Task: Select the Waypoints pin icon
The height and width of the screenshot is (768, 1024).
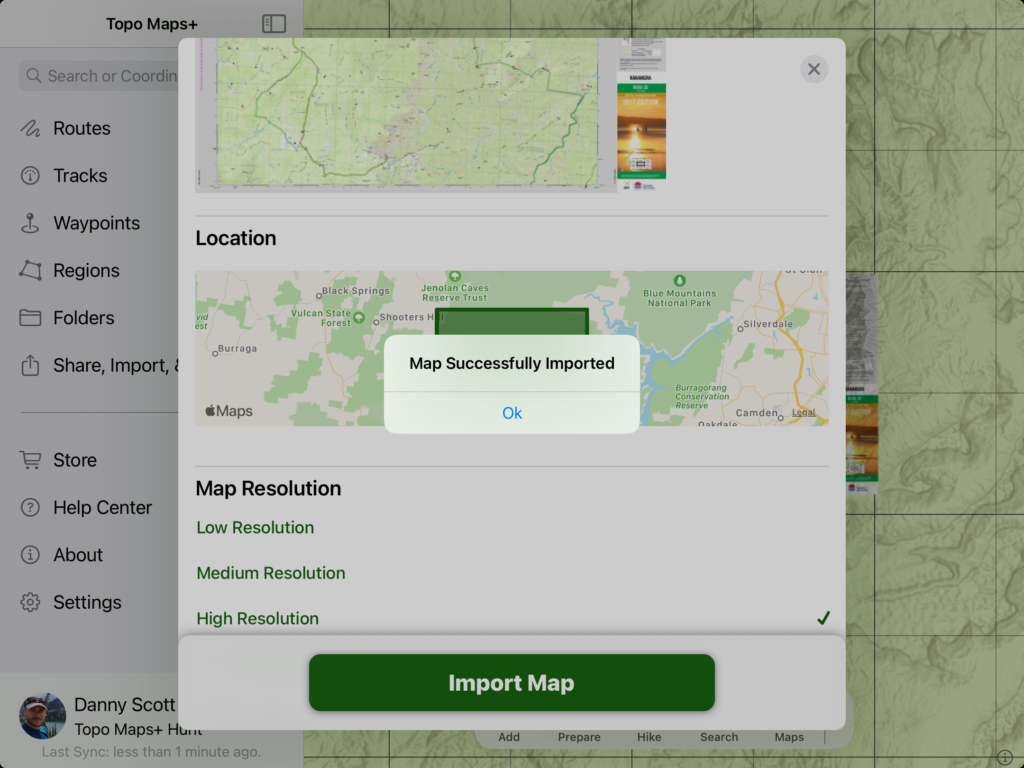Action: [x=30, y=223]
